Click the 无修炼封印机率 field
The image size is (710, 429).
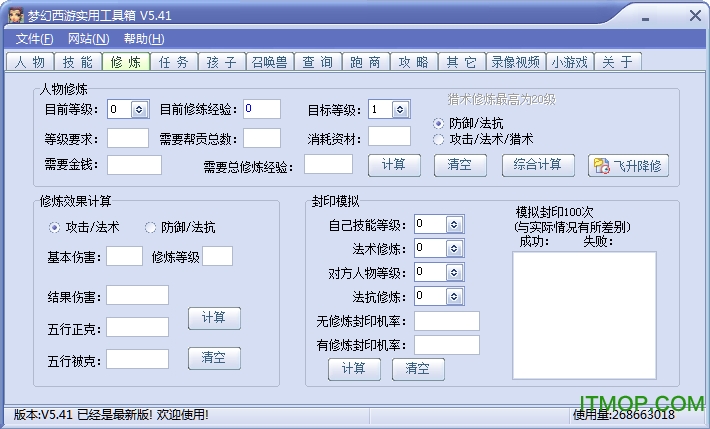(447, 321)
